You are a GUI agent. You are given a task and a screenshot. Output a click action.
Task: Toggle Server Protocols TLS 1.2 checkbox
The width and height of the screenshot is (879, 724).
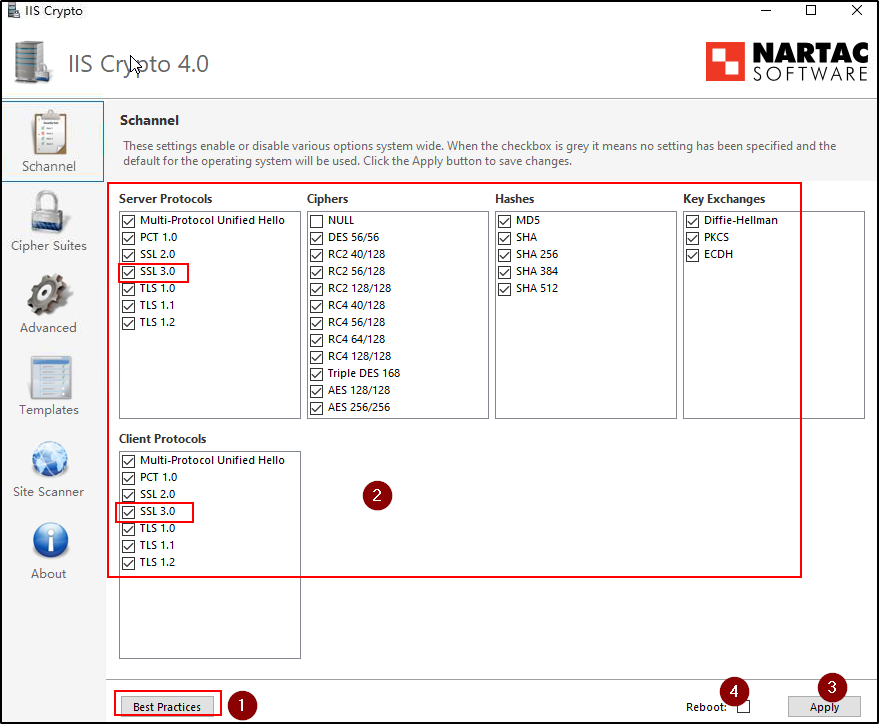point(128,323)
